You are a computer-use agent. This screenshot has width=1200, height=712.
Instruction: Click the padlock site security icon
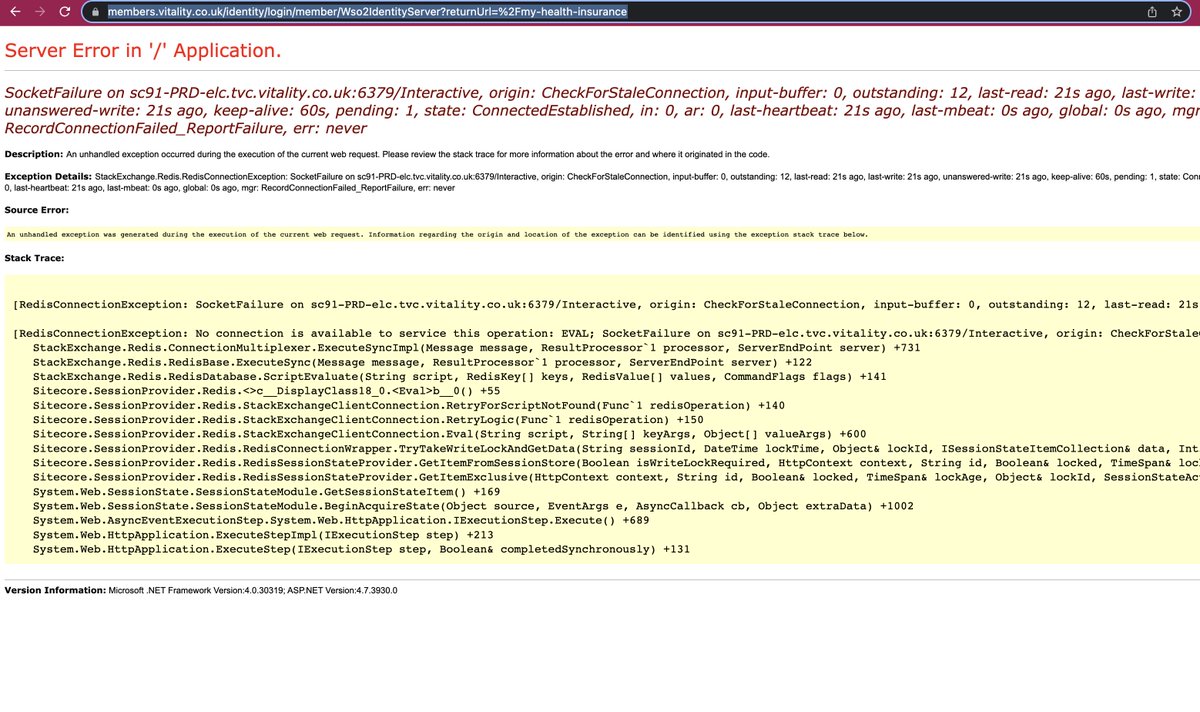coord(96,13)
